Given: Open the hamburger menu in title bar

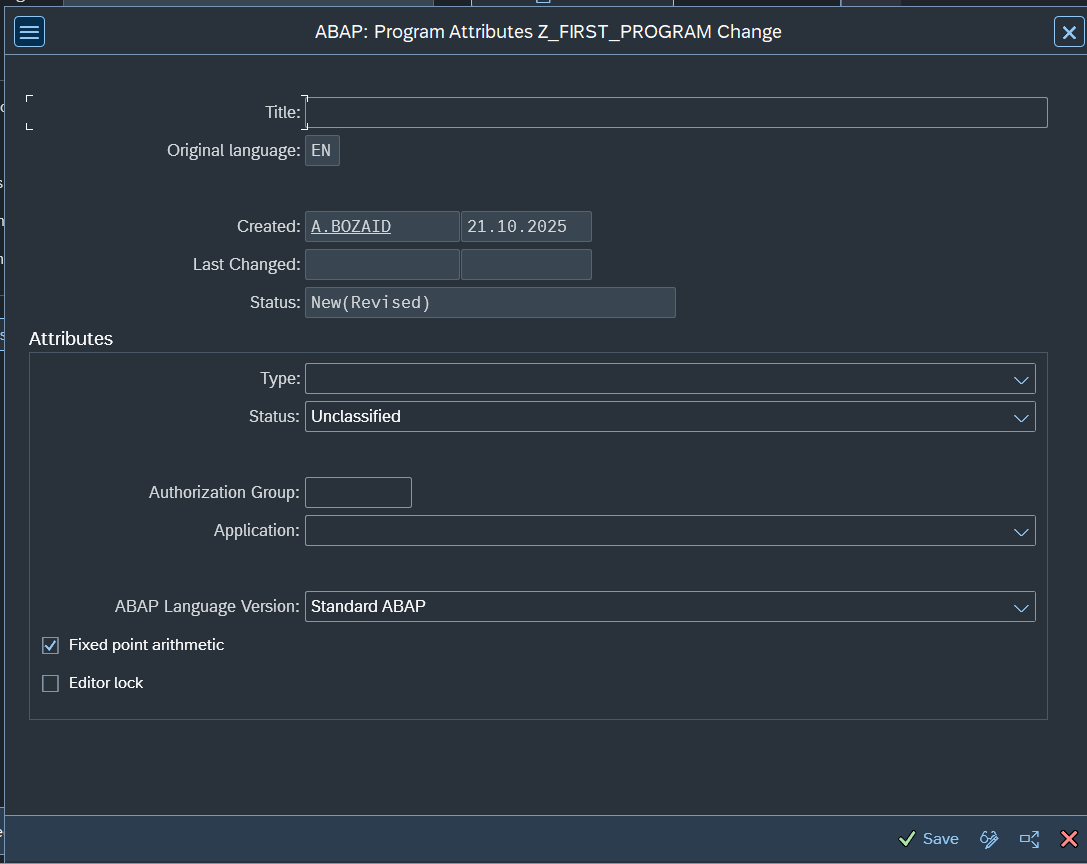Looking at the screenshot, I should 29,32.
